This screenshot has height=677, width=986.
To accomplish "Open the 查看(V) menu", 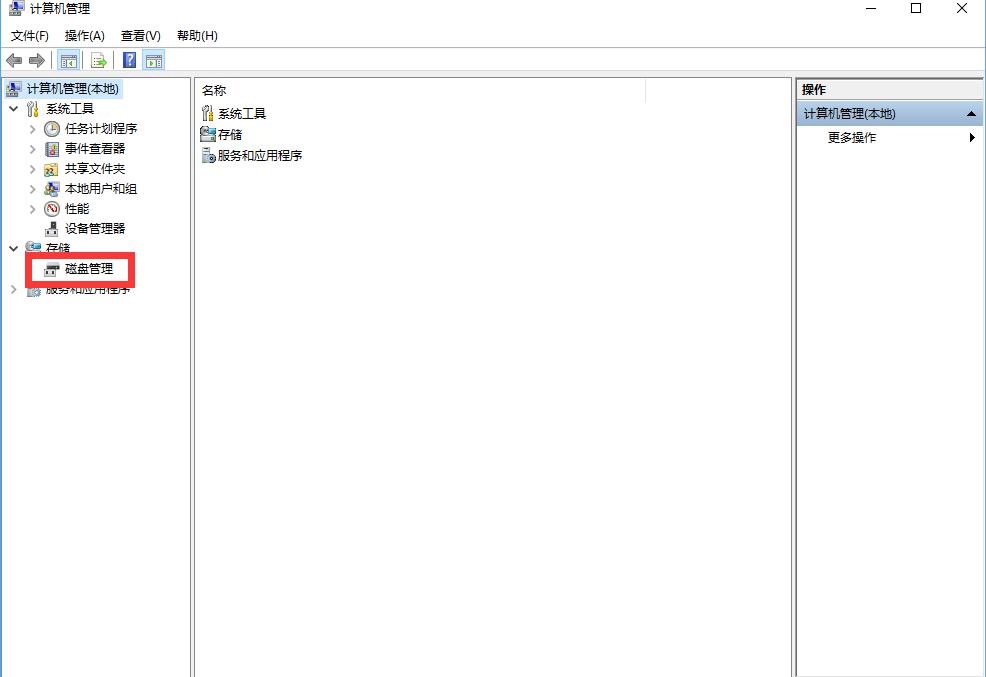I will click(140, 36).
